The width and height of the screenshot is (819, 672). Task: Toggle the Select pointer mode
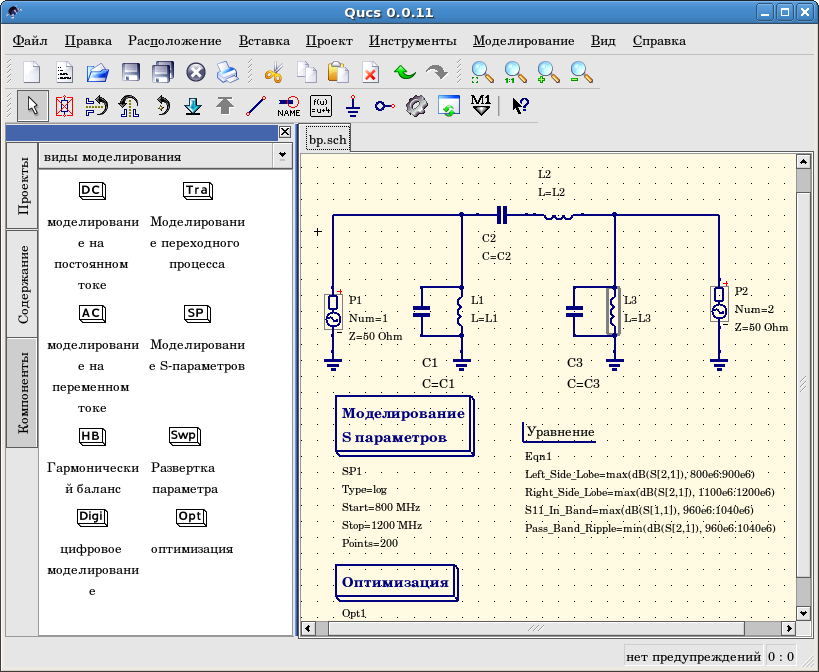tap(32, 105)
